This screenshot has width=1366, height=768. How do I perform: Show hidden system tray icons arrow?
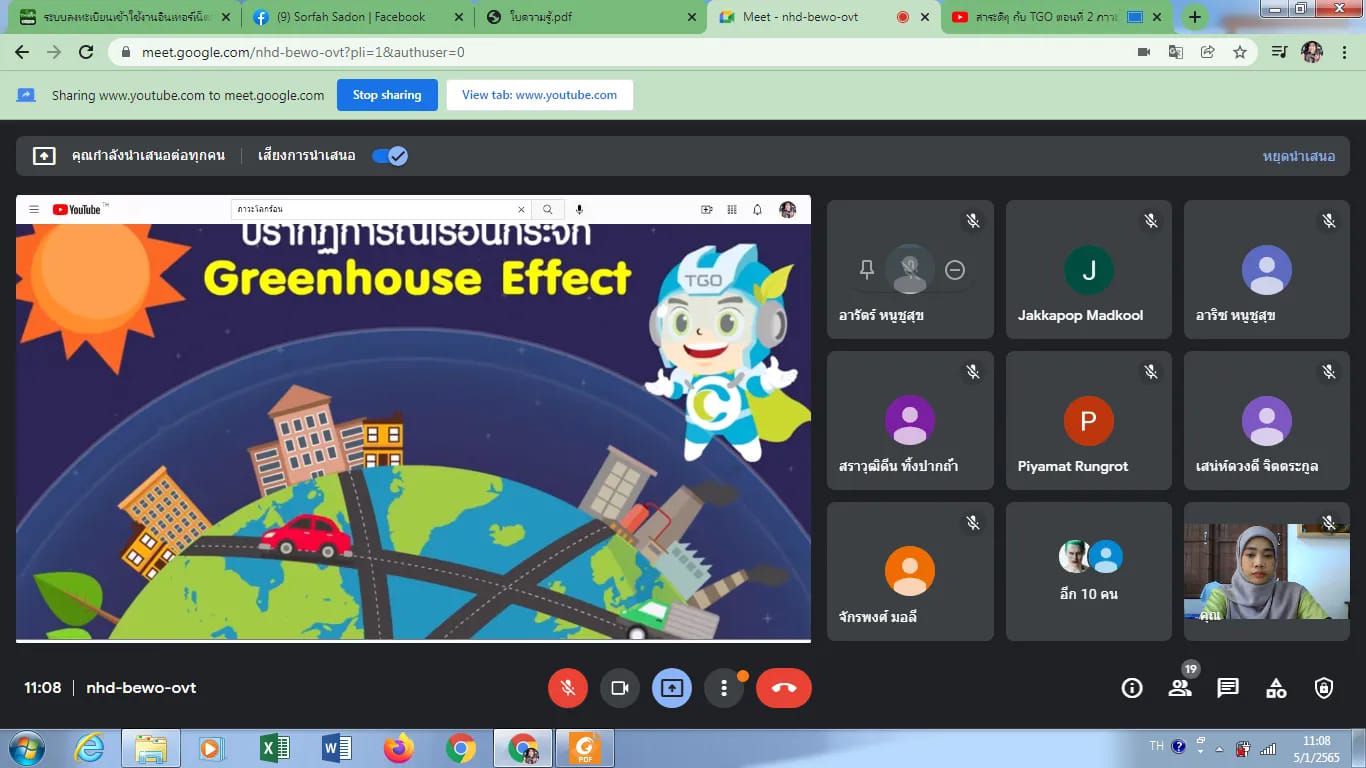coord(1218,748)
